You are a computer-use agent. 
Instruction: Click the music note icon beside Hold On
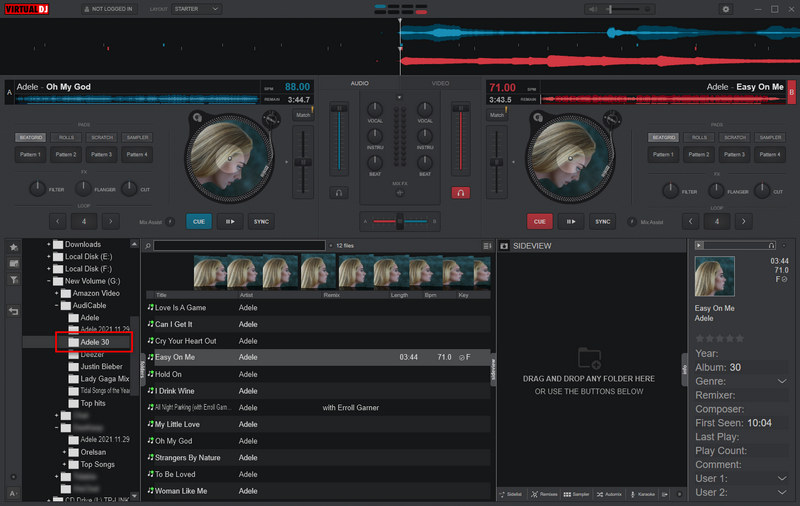tap(151, 374)
